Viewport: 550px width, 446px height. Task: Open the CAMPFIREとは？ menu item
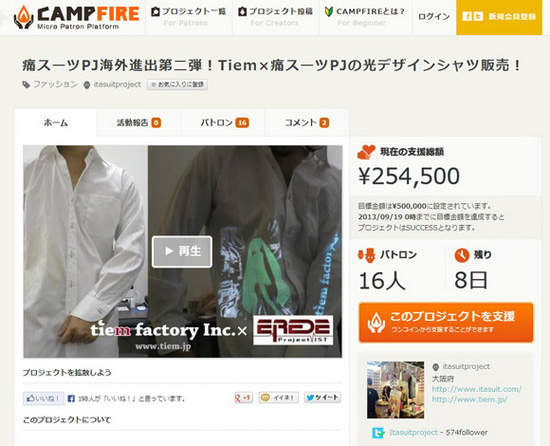pos(365,16)
